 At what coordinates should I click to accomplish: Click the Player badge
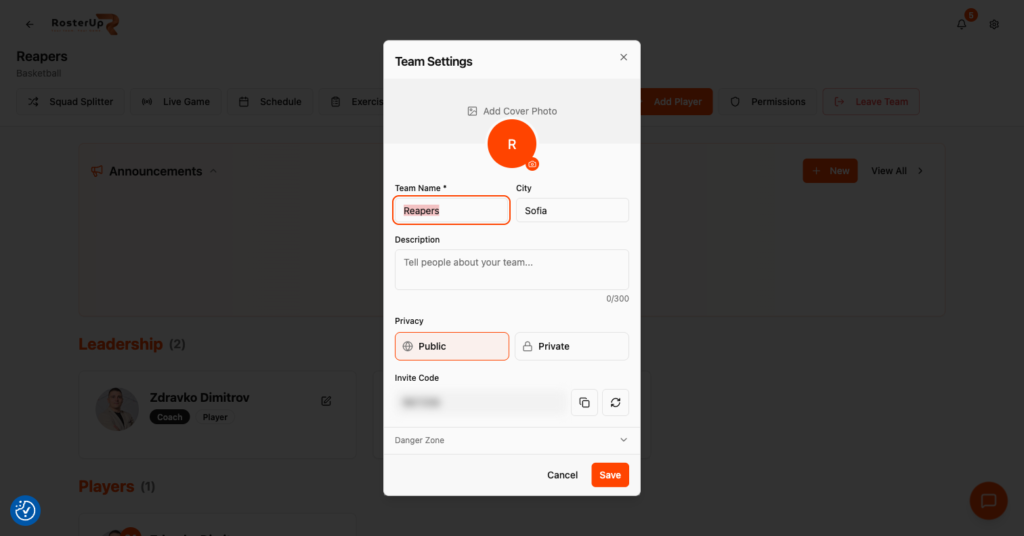[x=215, y=417]
